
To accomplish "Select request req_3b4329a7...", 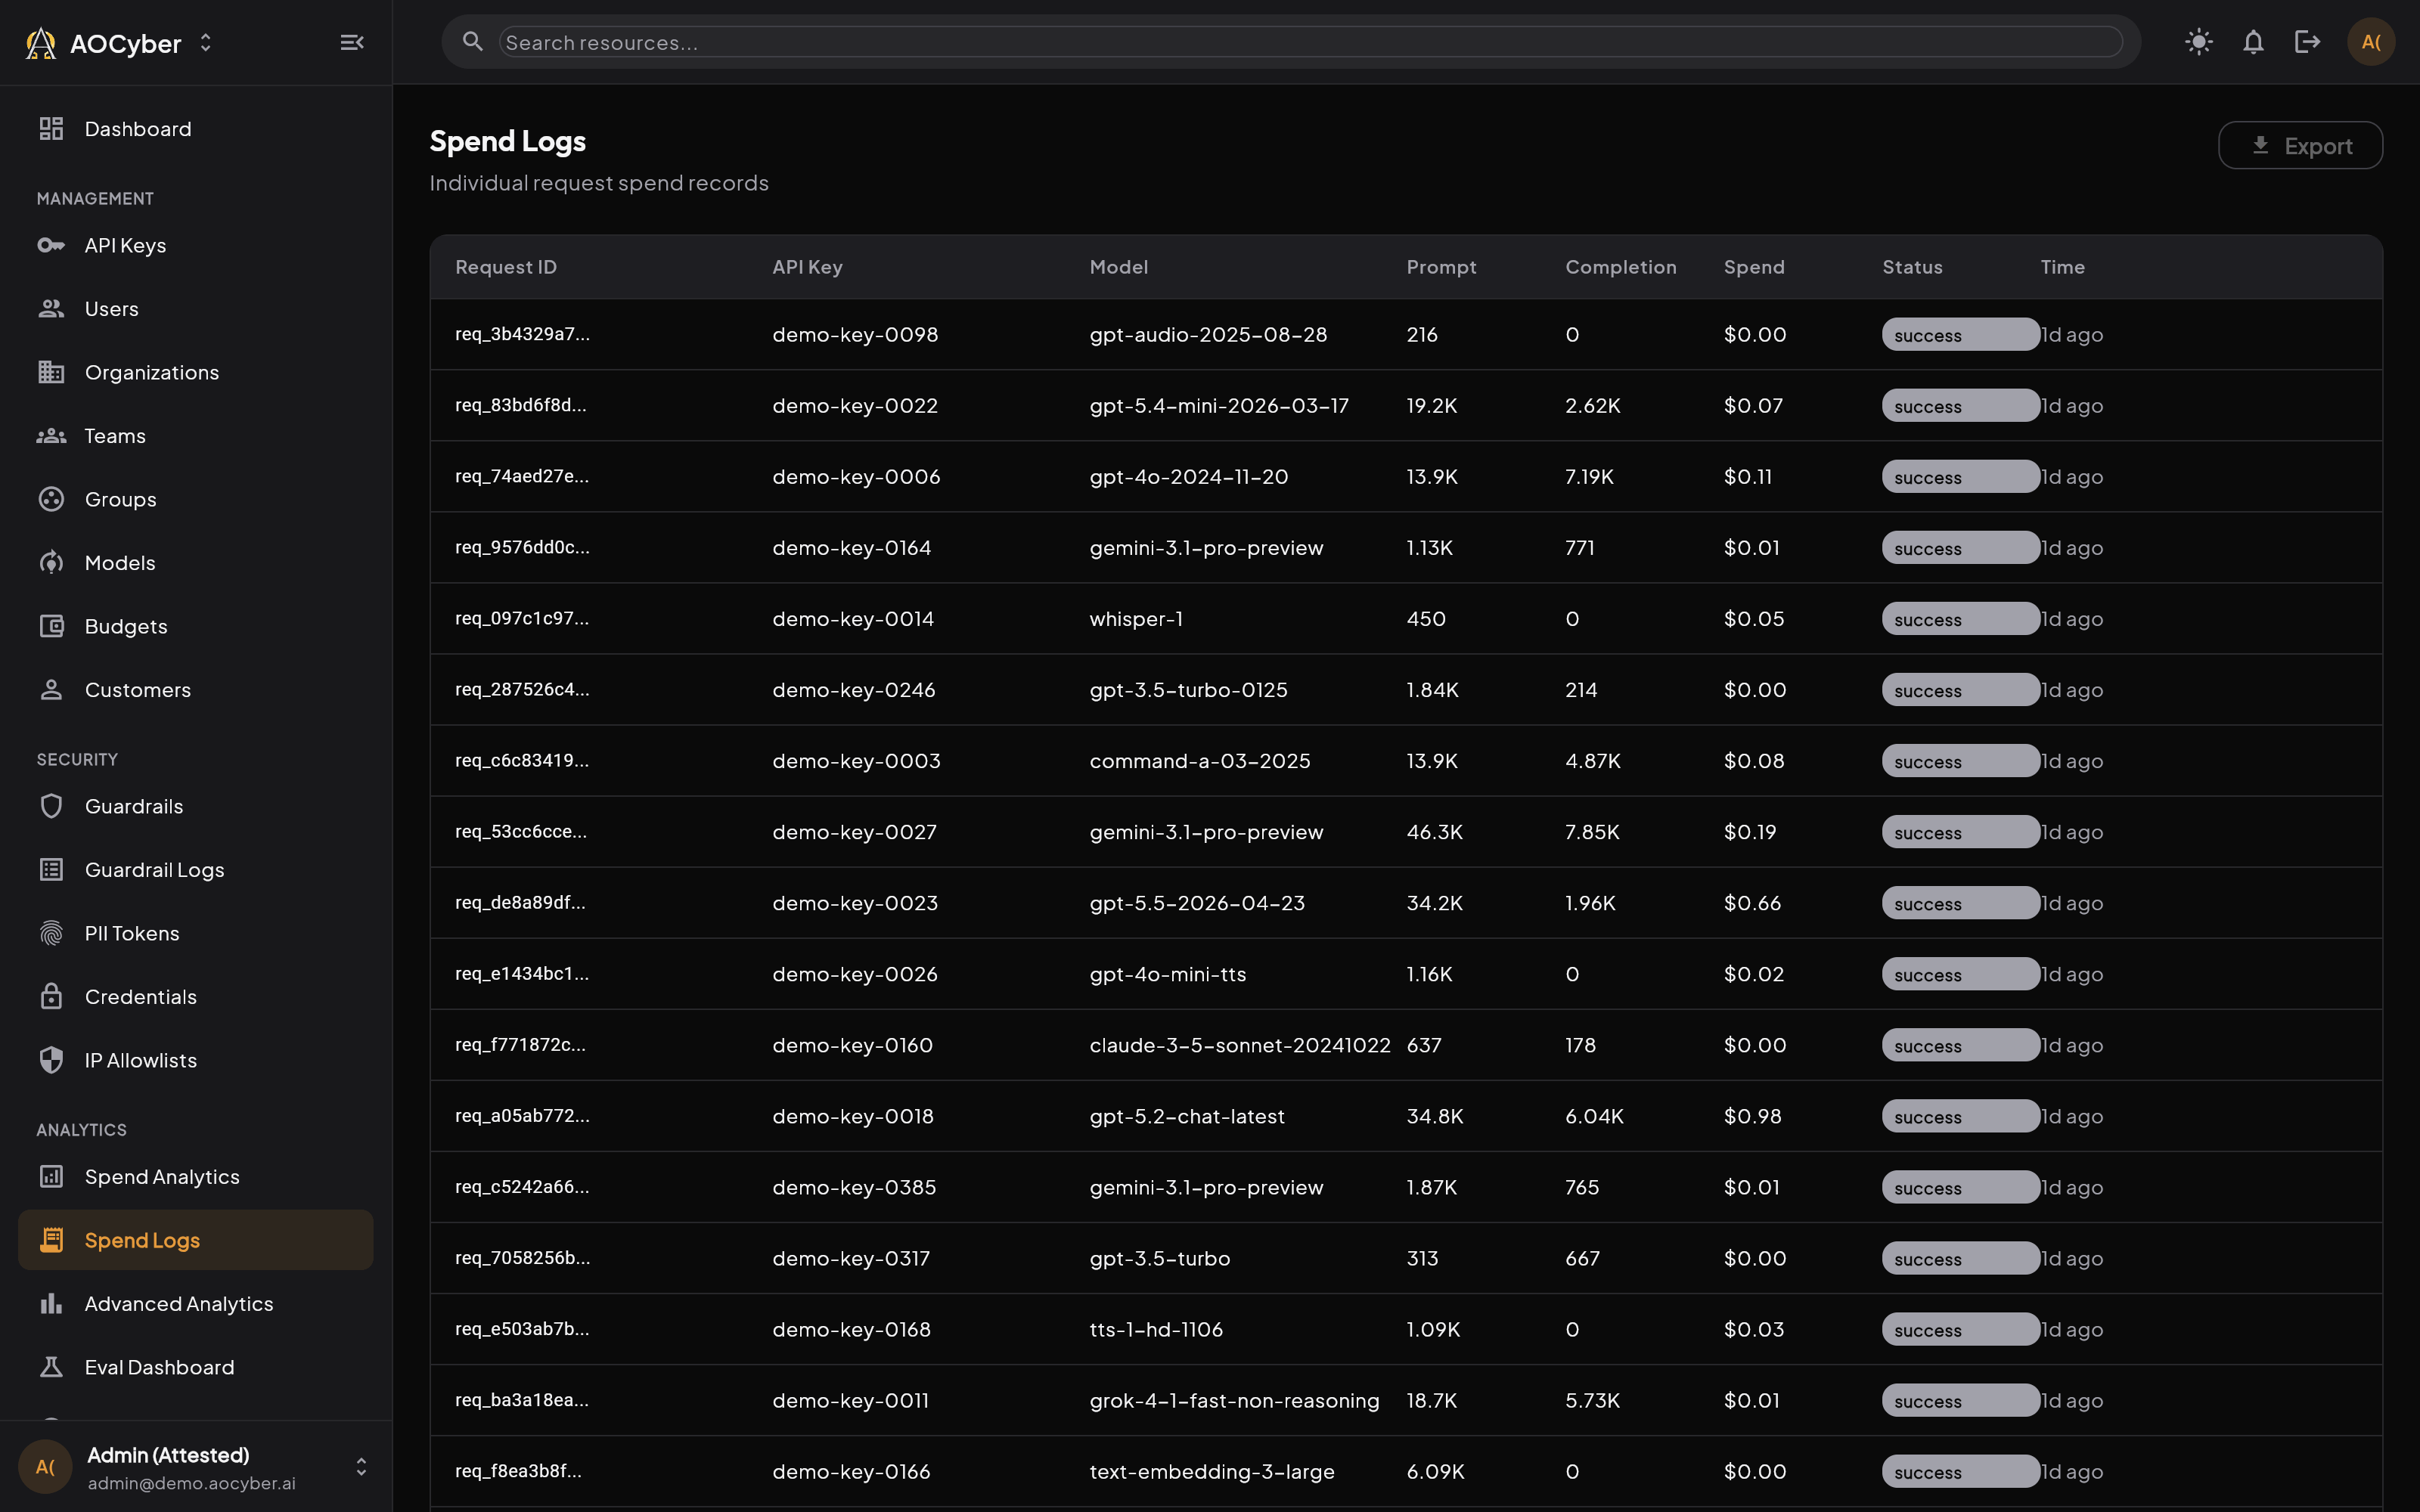I will (x=522, y=334).
